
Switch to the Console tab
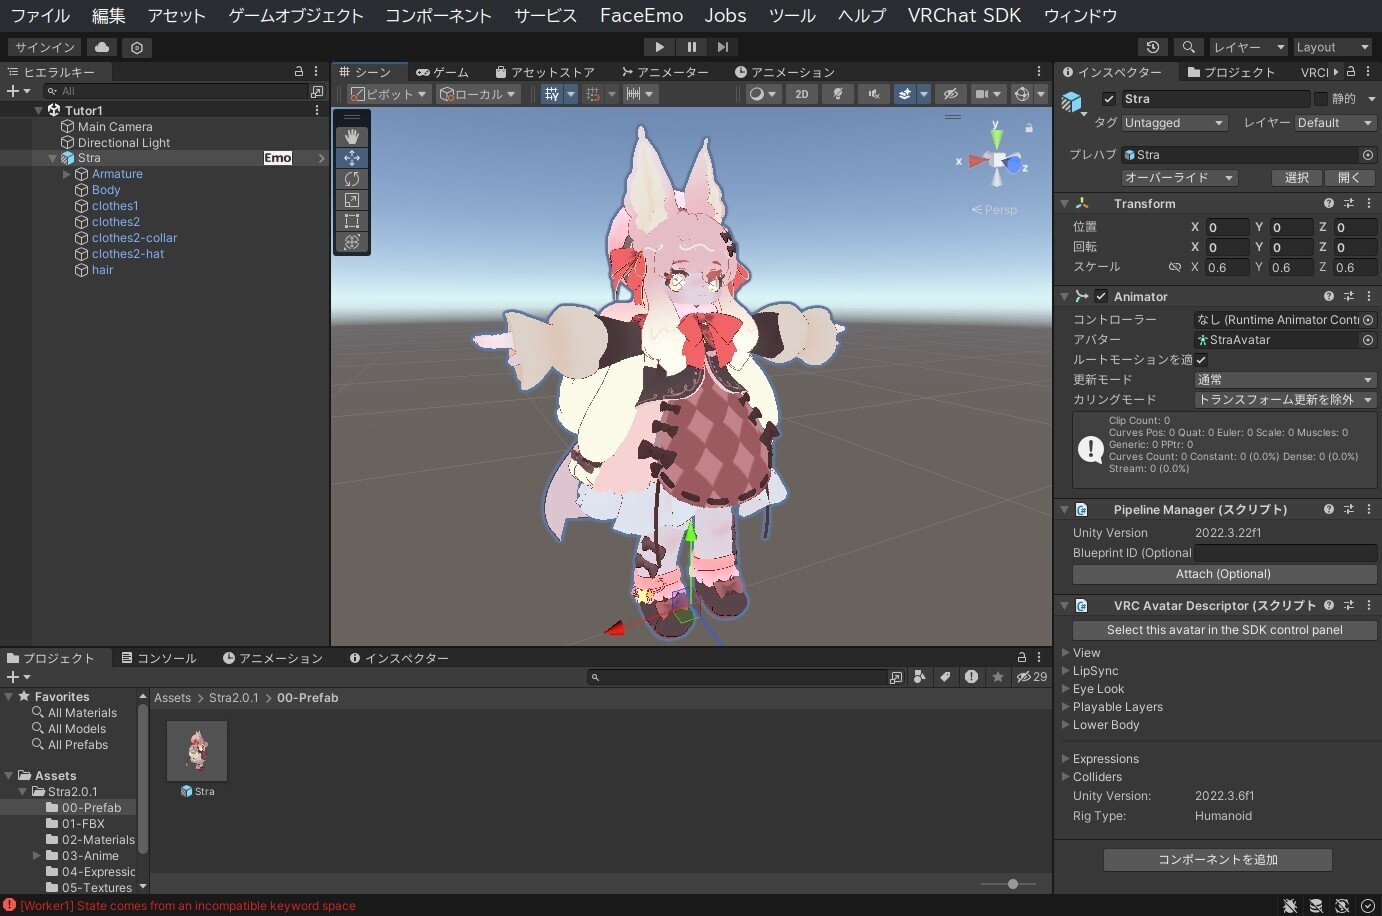pyautogui.click(x=158, y=658)
